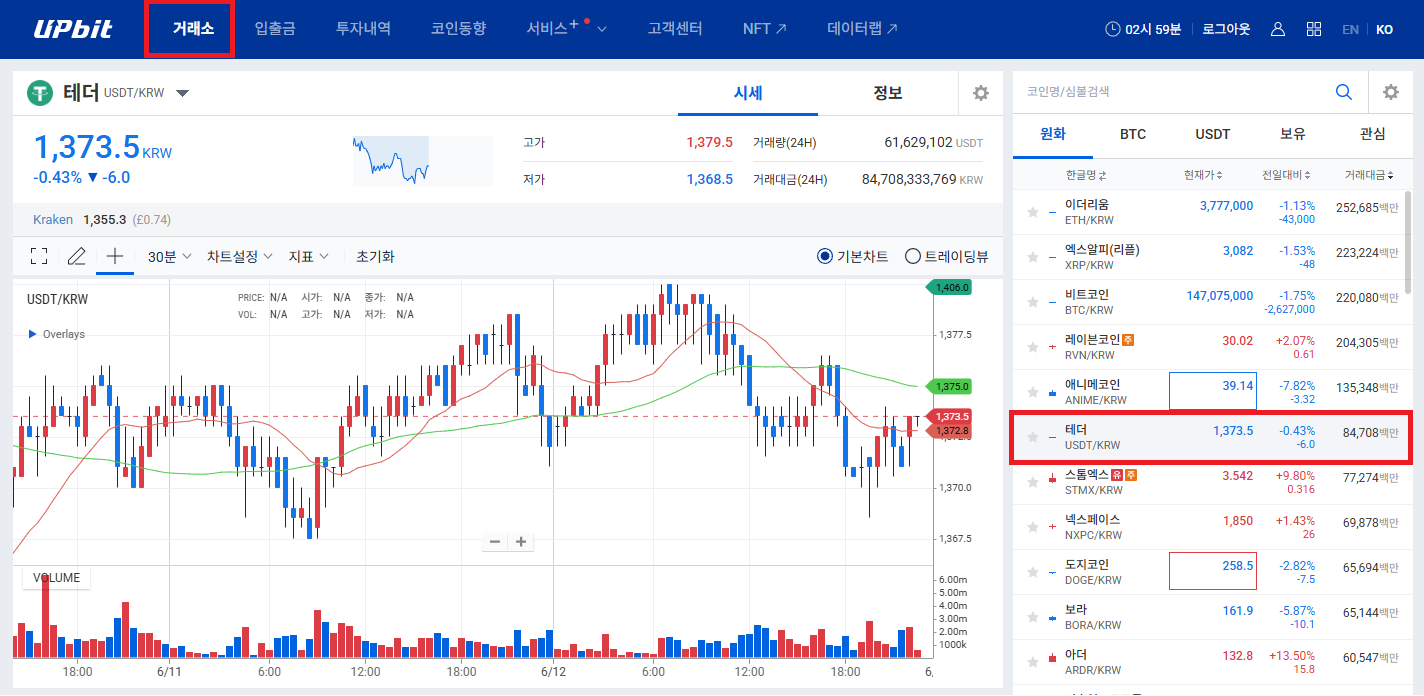The width and height of the screenshot is (1424, 696).
Task: Click the Tether coin logo
Action: coord(40,93)
